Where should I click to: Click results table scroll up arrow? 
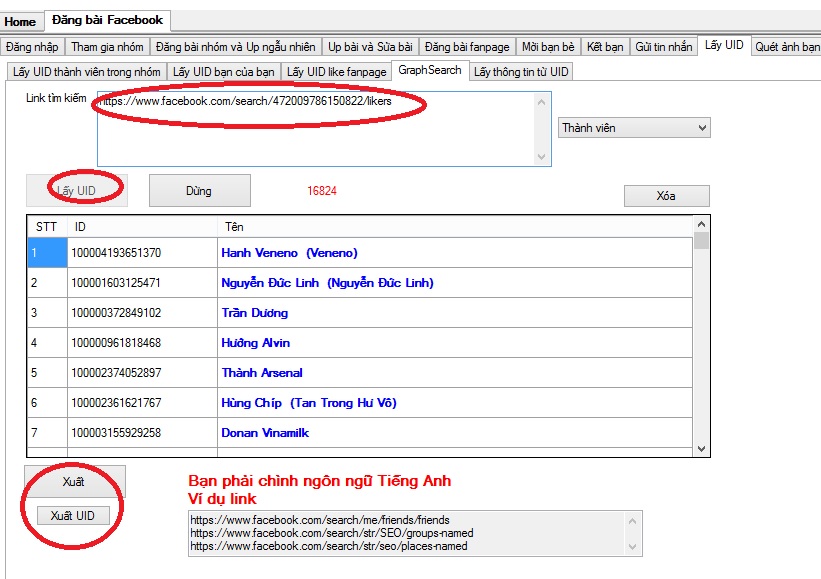[702, 224]
